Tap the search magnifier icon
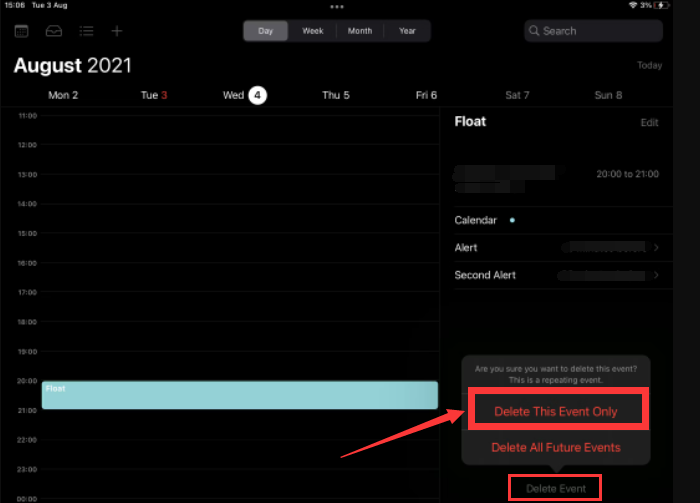700x503 pixels. 534,31
